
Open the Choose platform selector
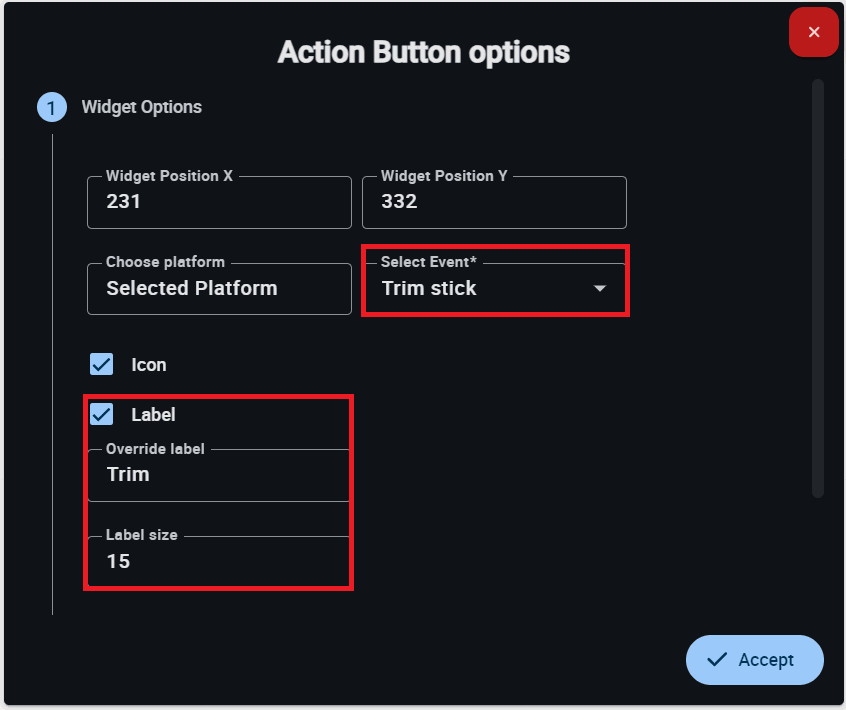coord(219,289)
